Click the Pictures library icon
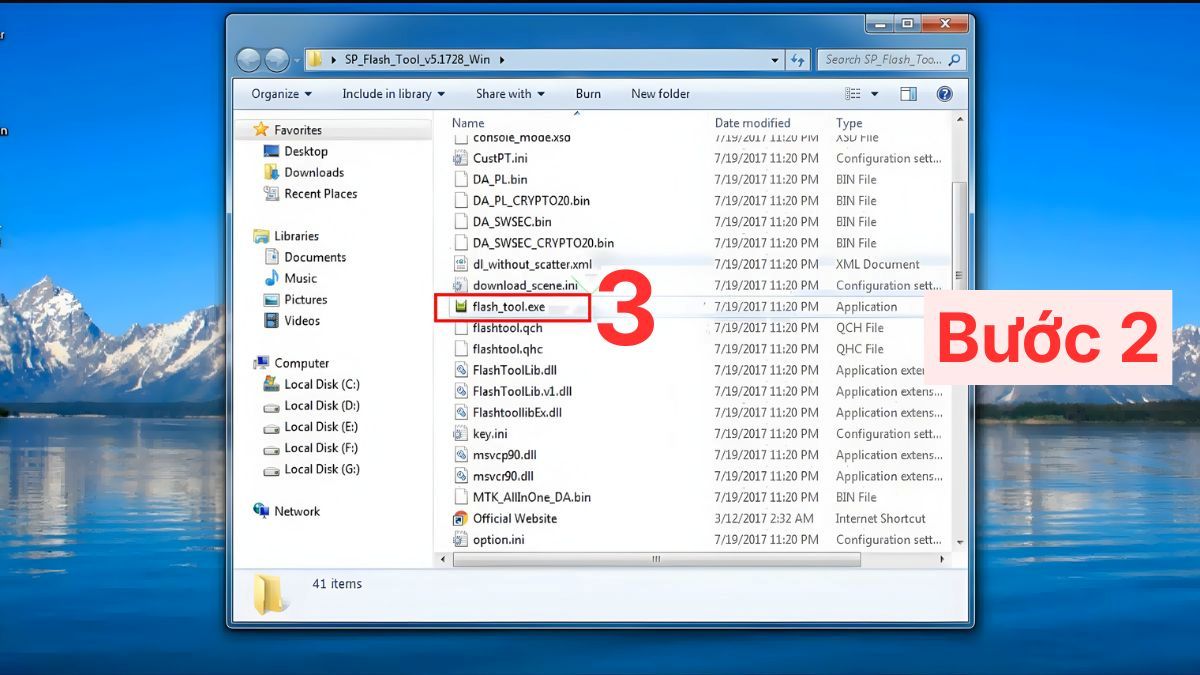 [271, 300]
